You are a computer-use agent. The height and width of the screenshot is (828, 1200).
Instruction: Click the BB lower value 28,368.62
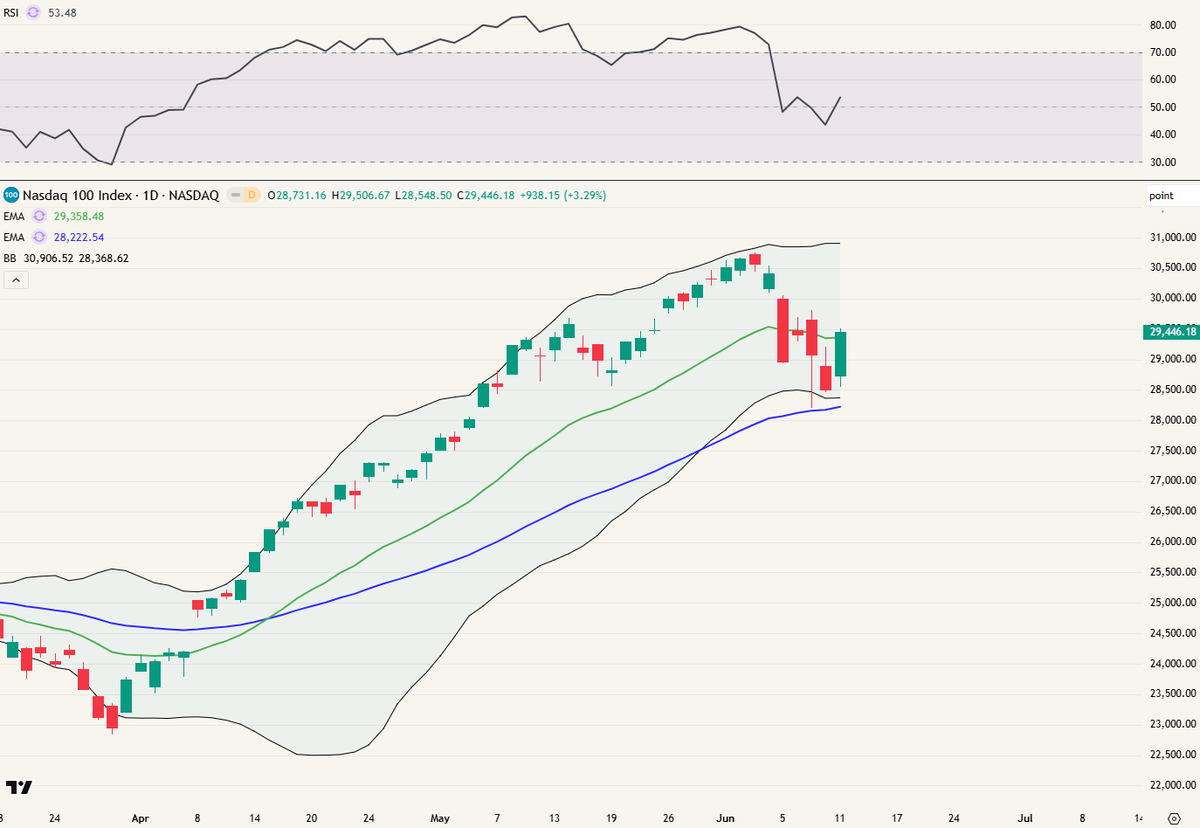(103, 258)
